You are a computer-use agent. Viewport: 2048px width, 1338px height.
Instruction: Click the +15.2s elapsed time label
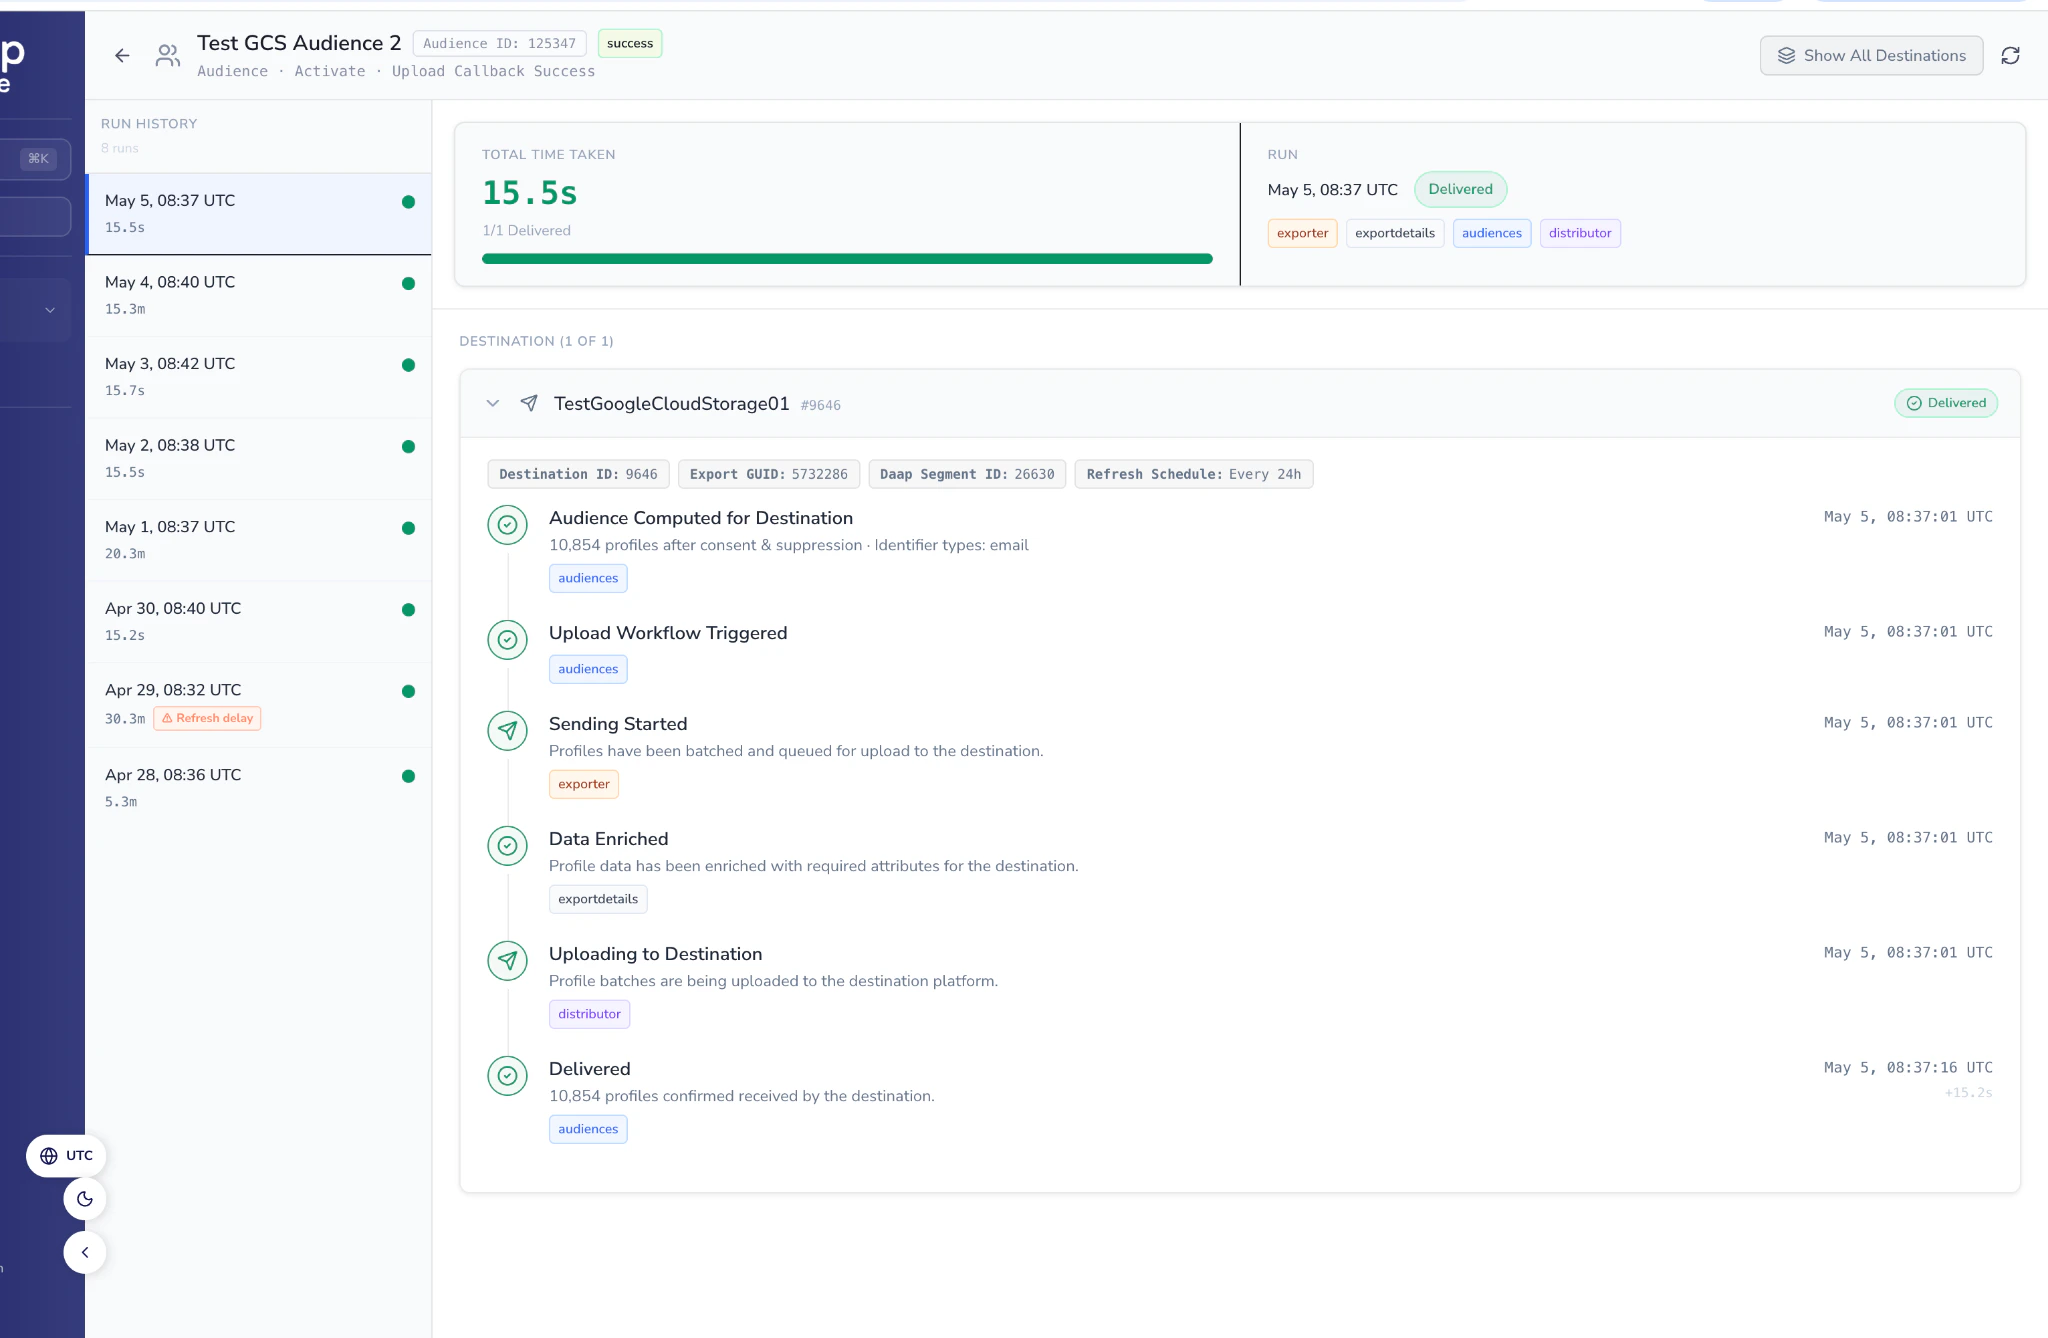[x=1968, y=1093]
